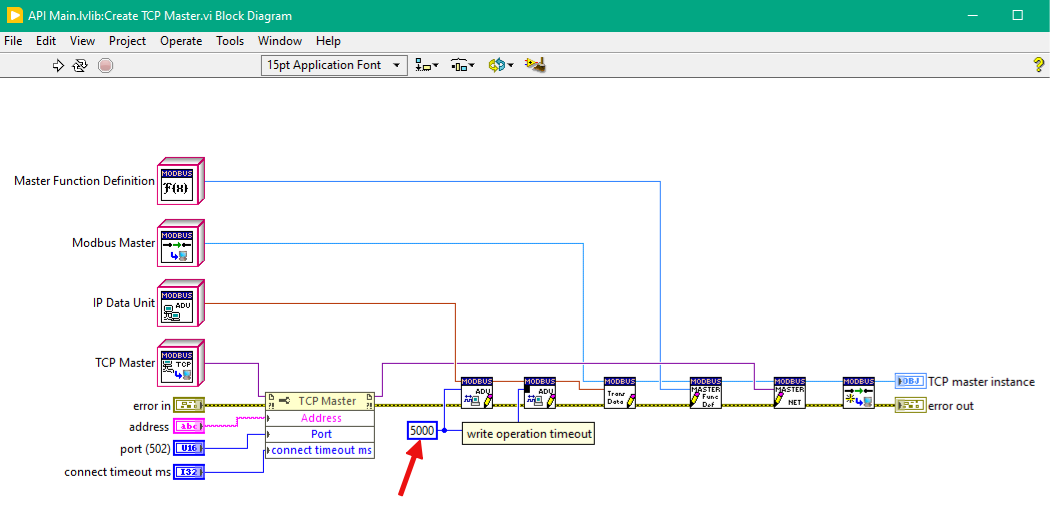Open the File menu
Screen dimensions: 1050x506
pyautogui.click(x=13, y=41)
